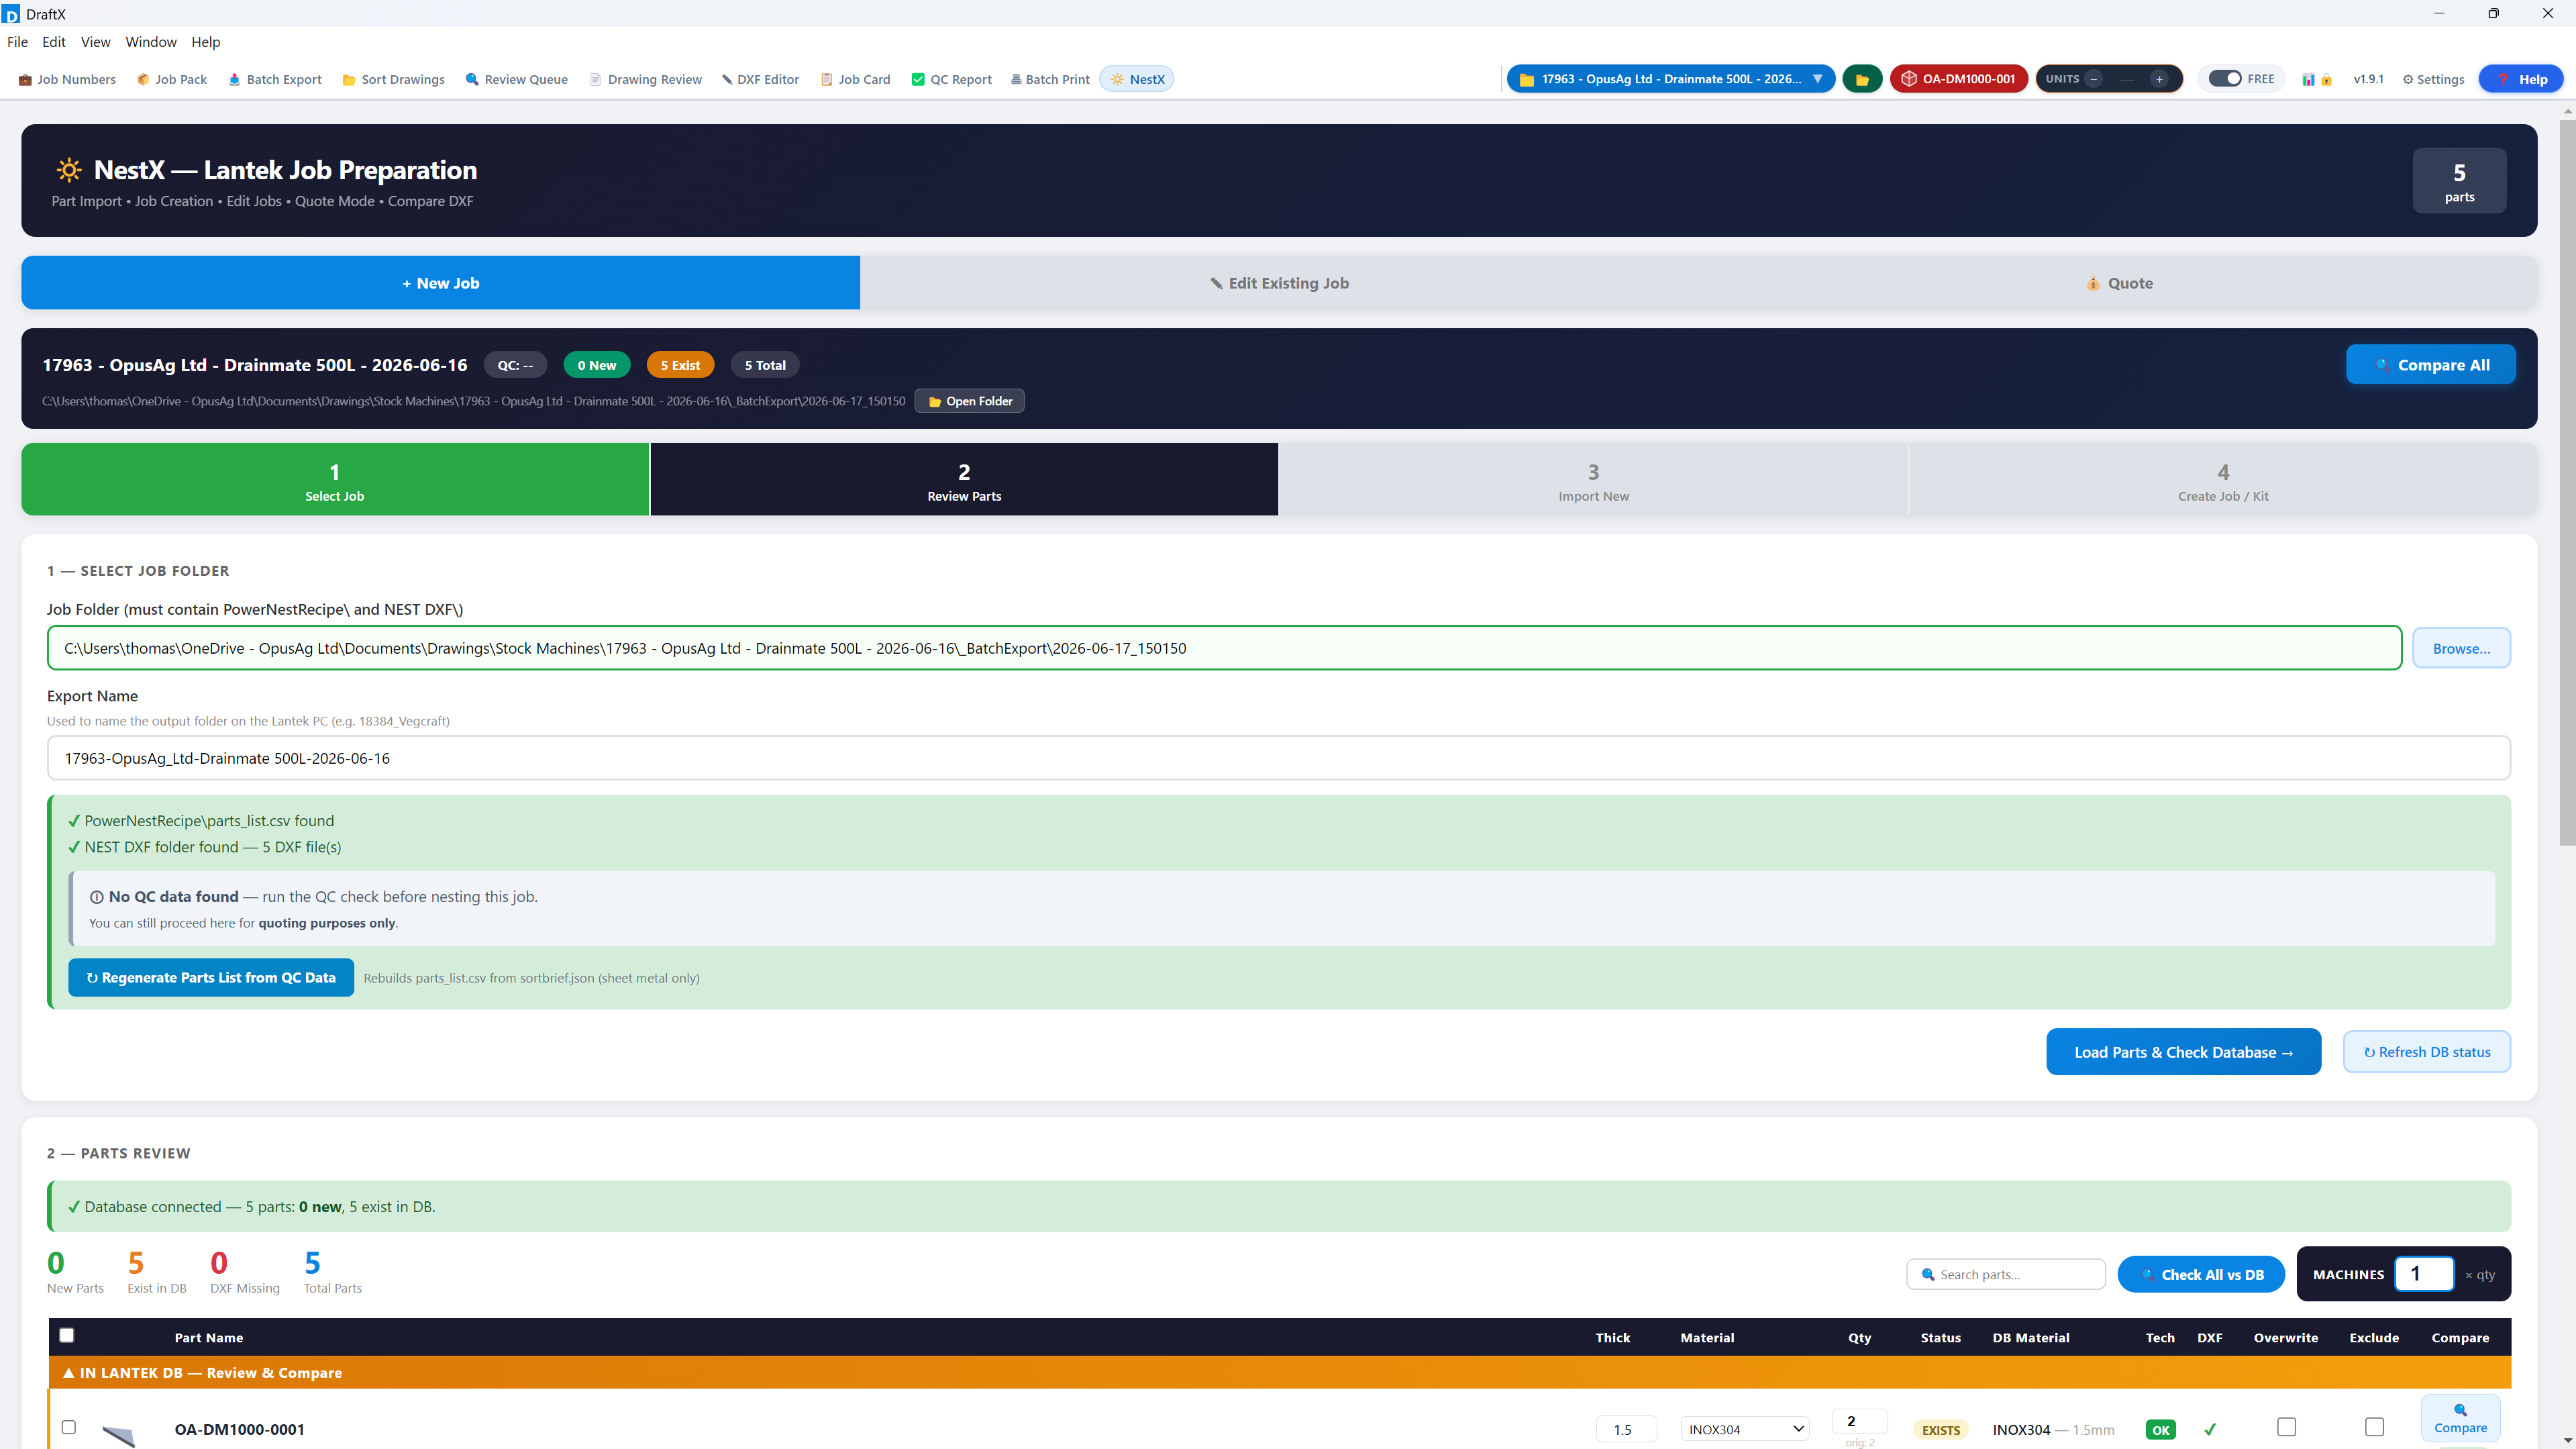2576x1449 pixels.
Task: Toggle the FREE switch
Action: (x=2225, y=79)
